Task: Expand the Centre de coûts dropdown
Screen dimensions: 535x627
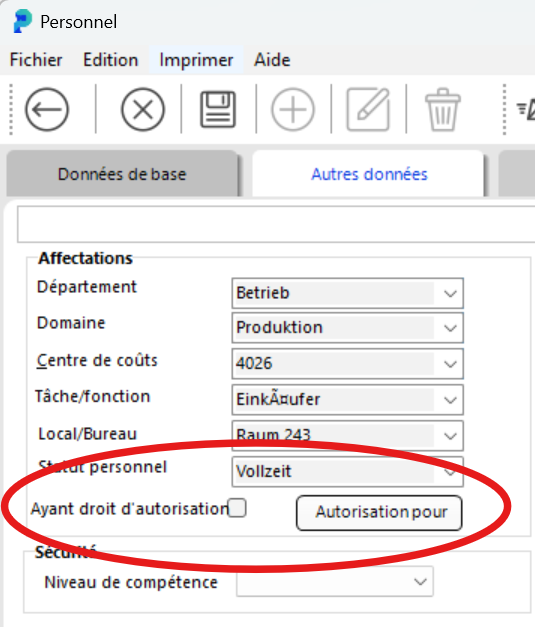Action: pos(450,363)
